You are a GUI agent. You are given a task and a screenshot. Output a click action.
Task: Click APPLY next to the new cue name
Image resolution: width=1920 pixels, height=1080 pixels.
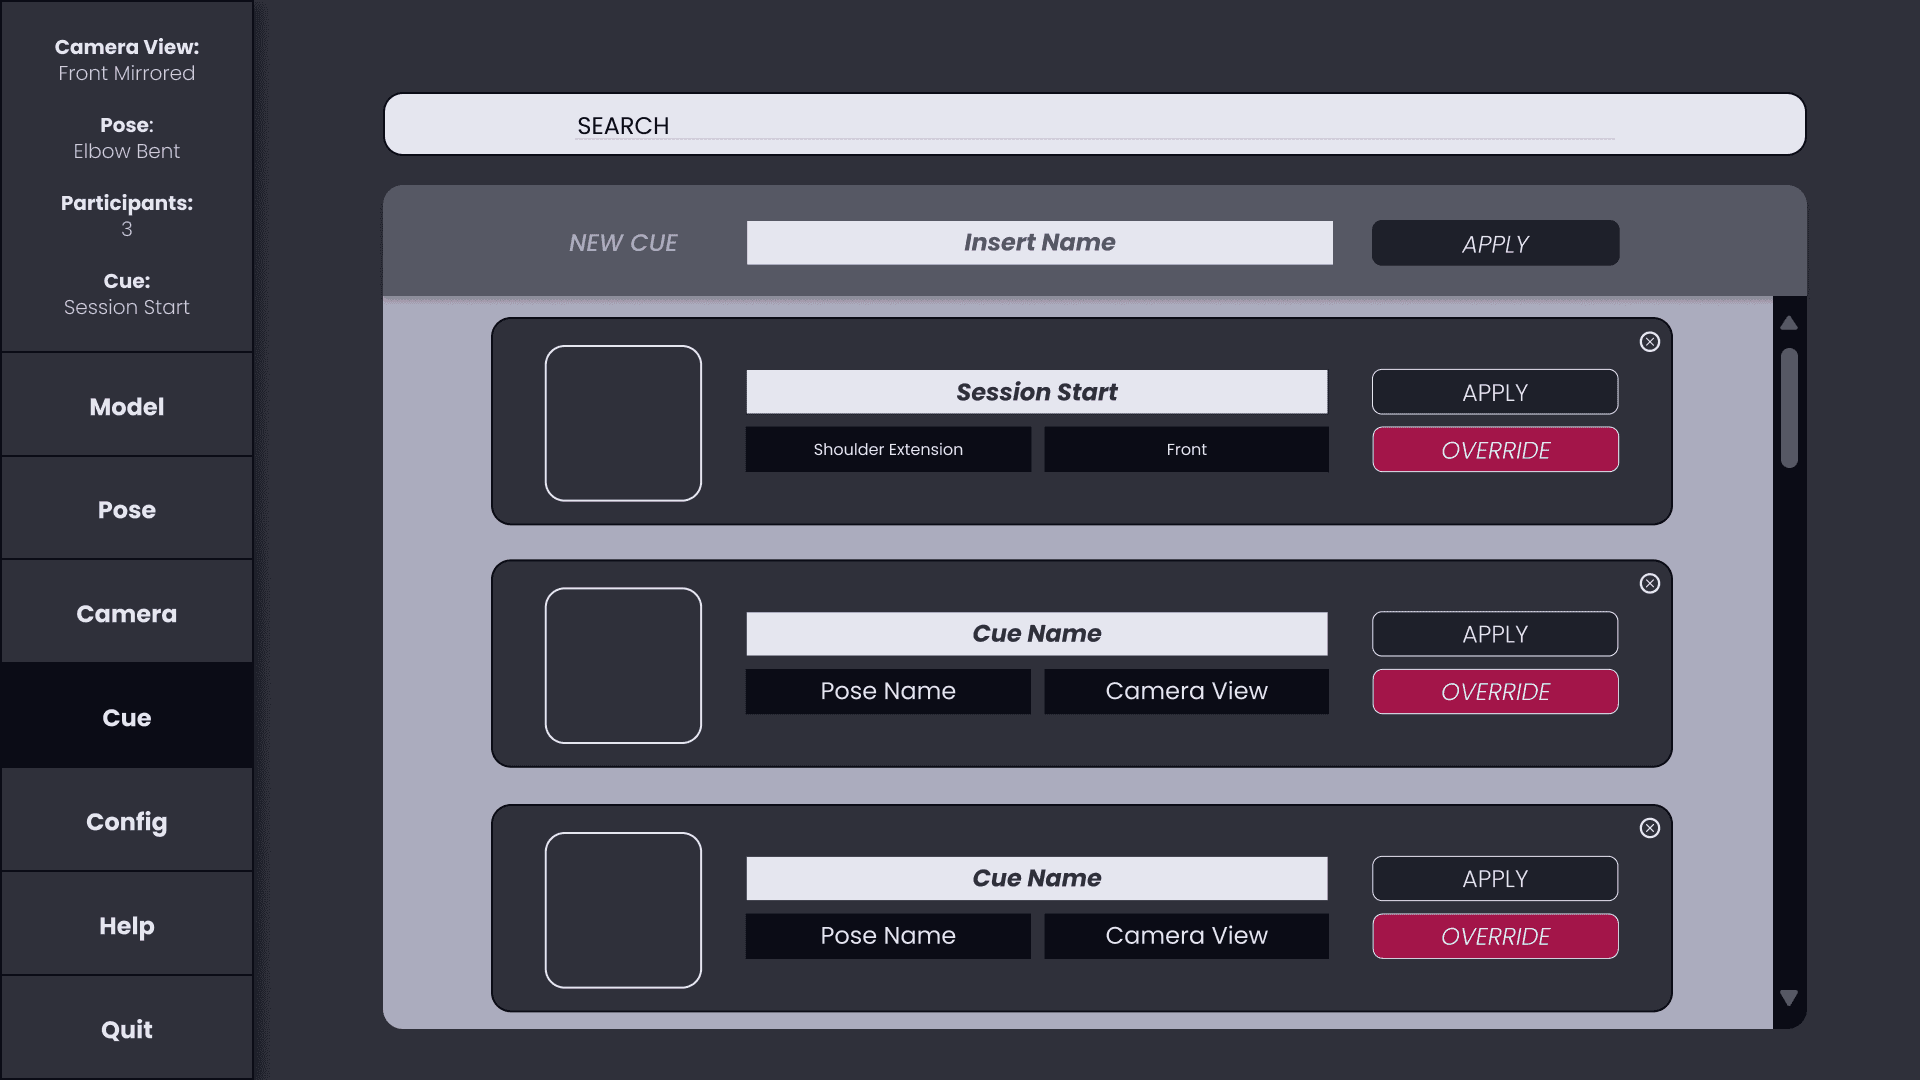(x=1495, y=243)
